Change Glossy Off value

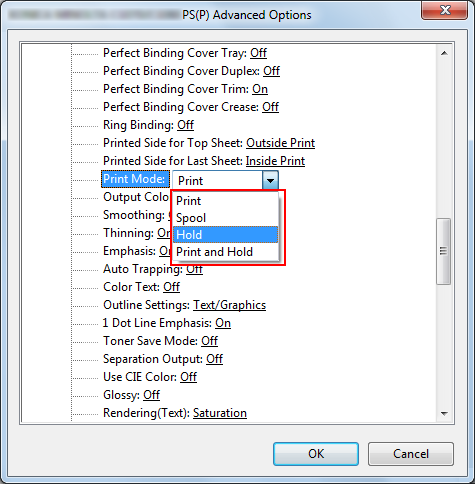pyautogui.click(x=152, y=395)
